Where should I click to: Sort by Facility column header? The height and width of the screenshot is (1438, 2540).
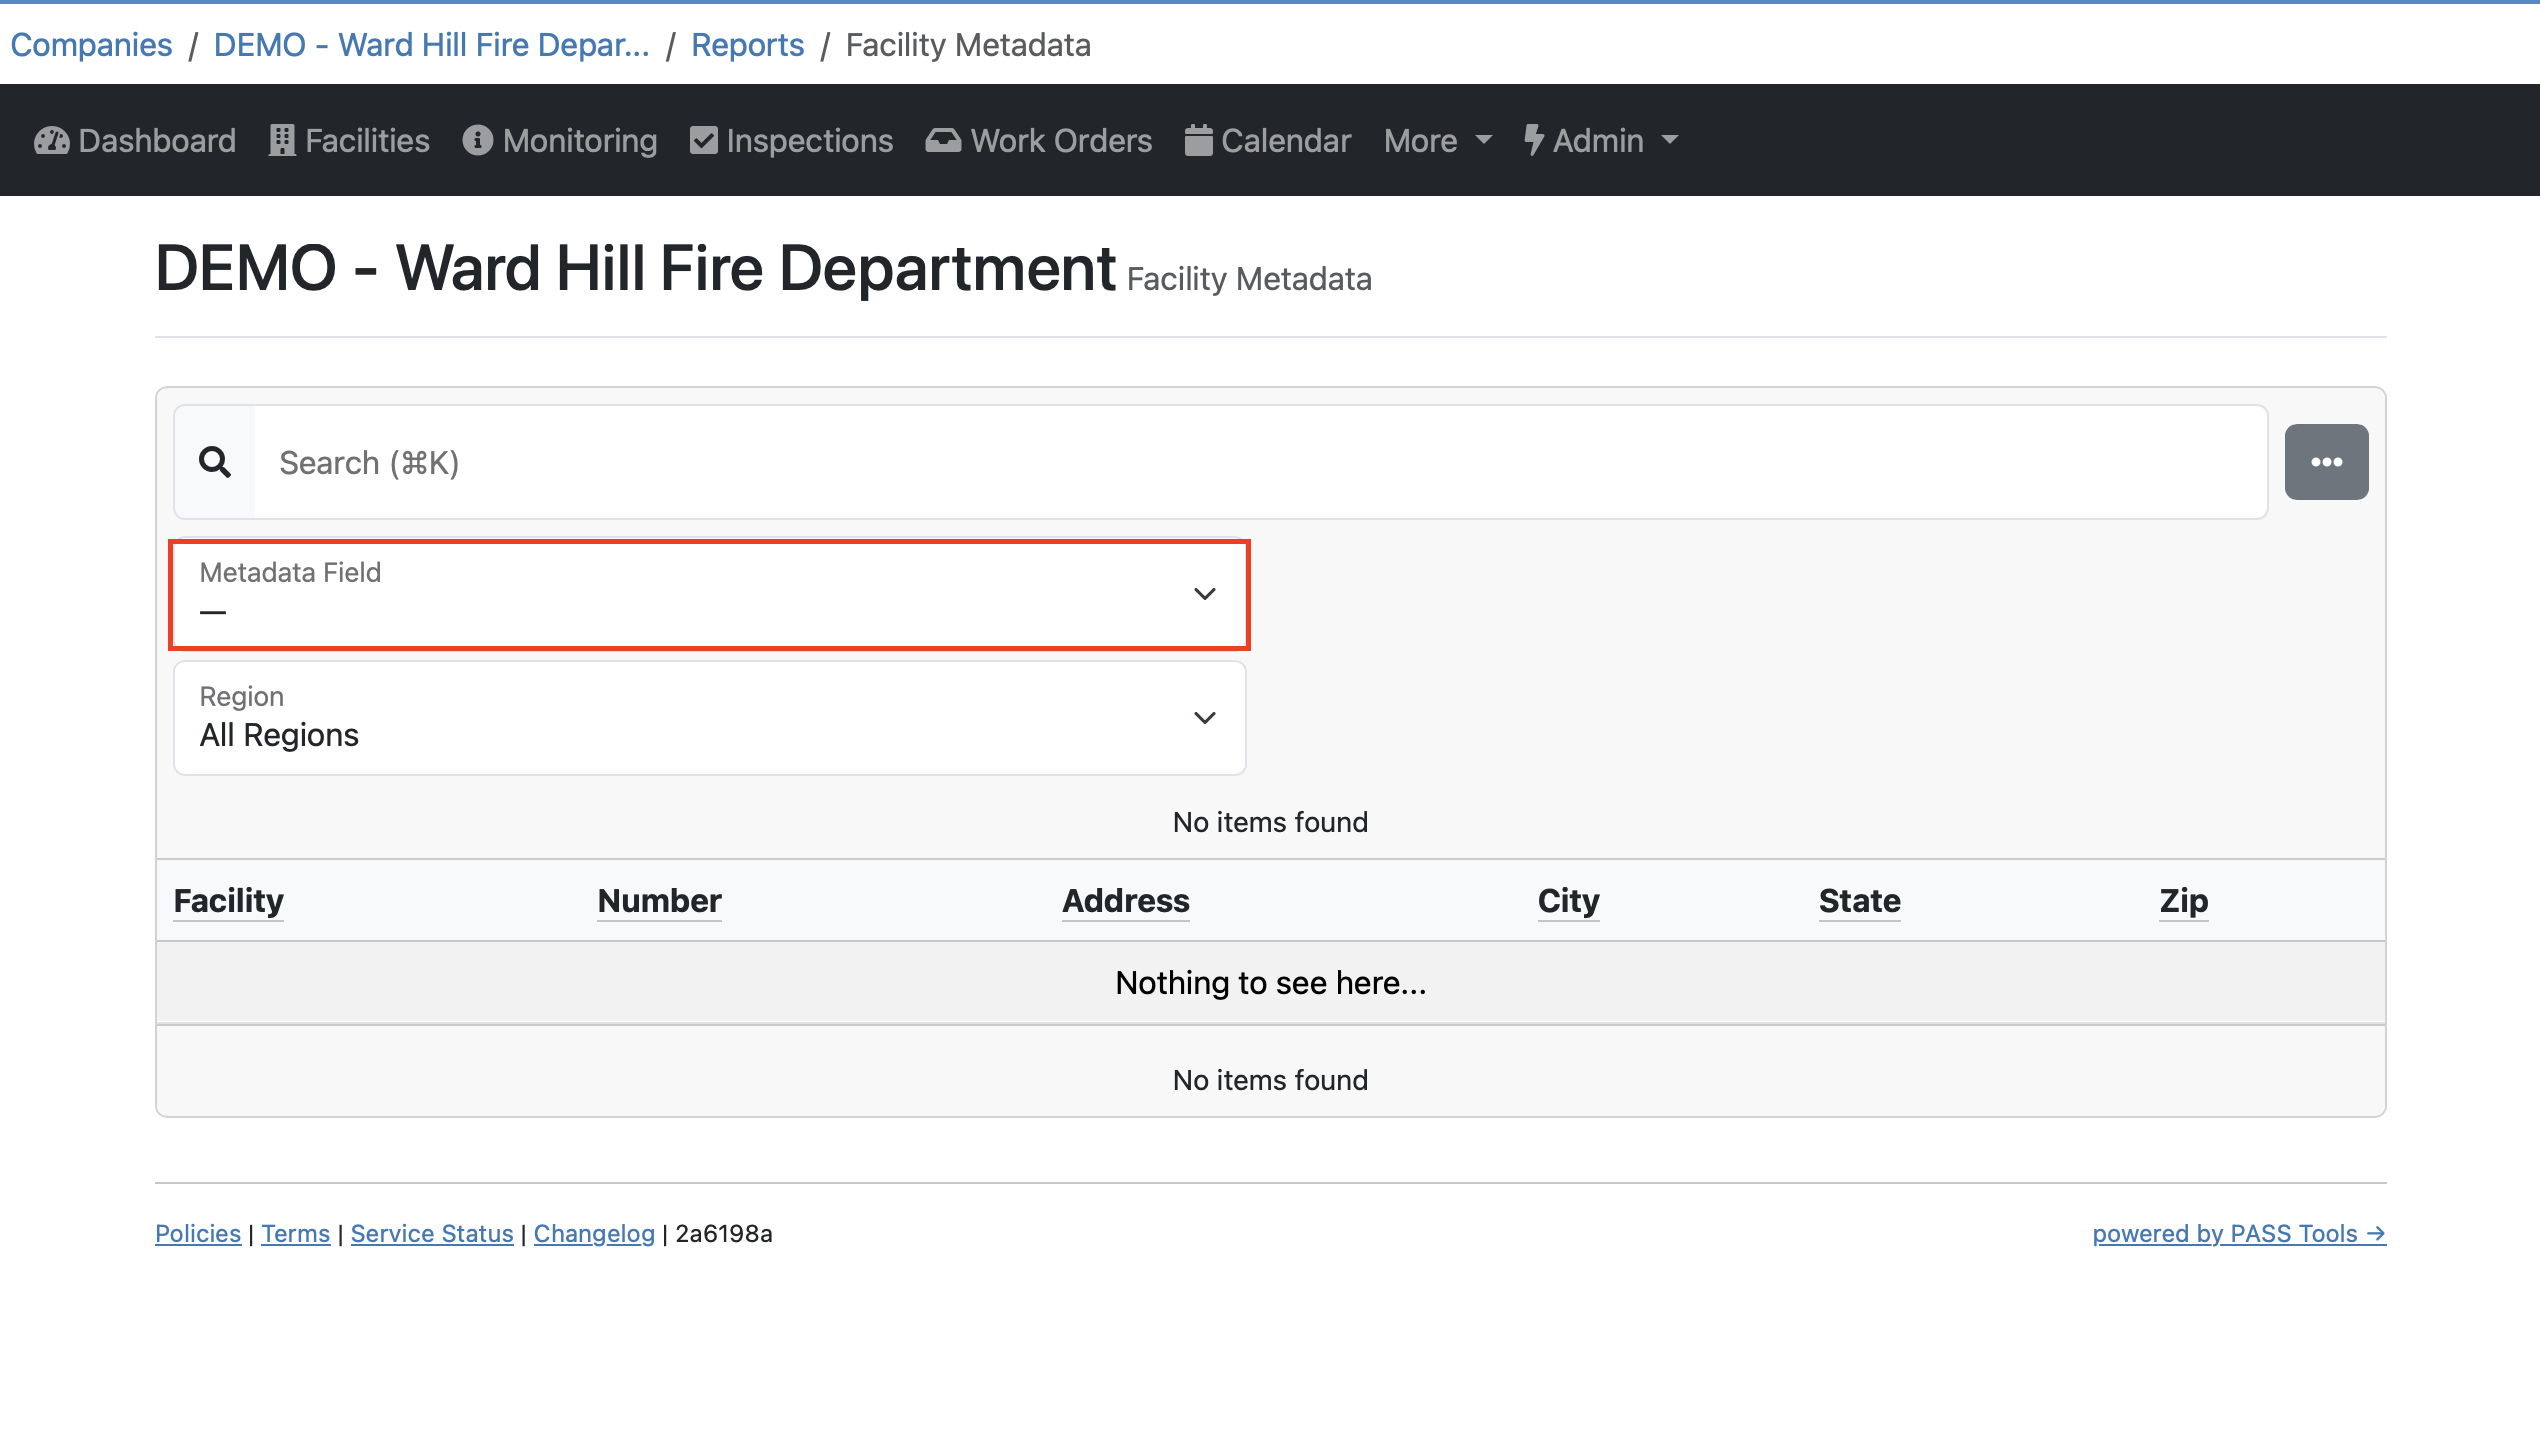pos(229,901)
